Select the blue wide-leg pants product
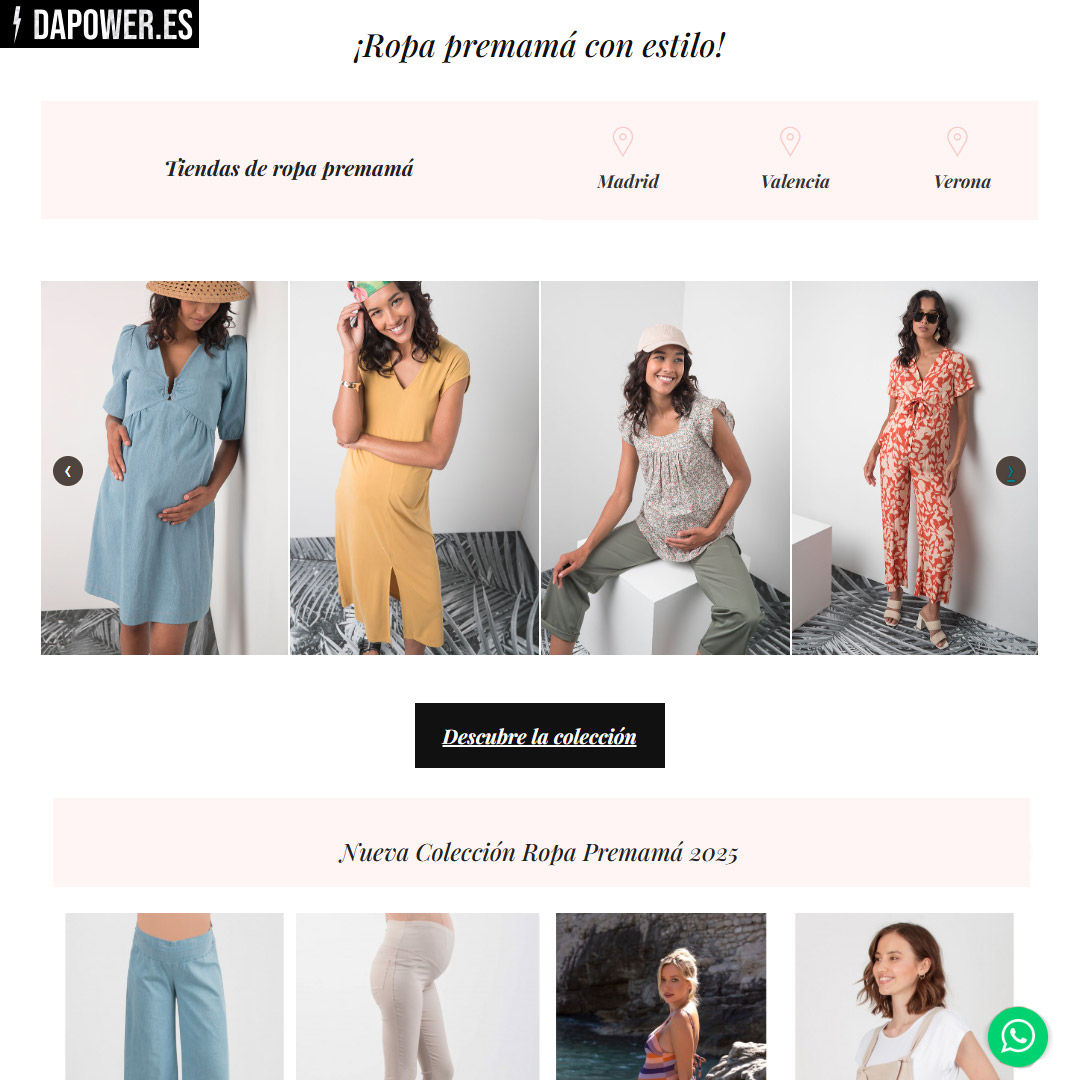Image resolution: width=1080 pixels, height=1080 pixels. [x=174, y=996]
